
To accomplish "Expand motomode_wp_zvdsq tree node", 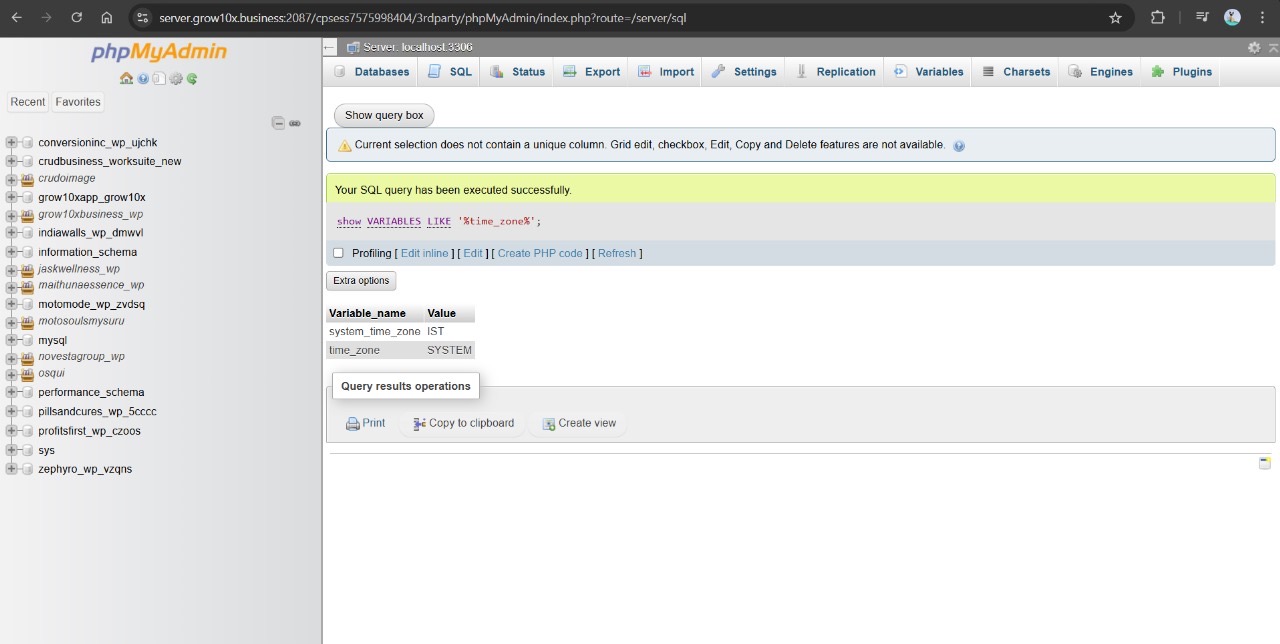I will pyautogui.click(x=12, y=304).
